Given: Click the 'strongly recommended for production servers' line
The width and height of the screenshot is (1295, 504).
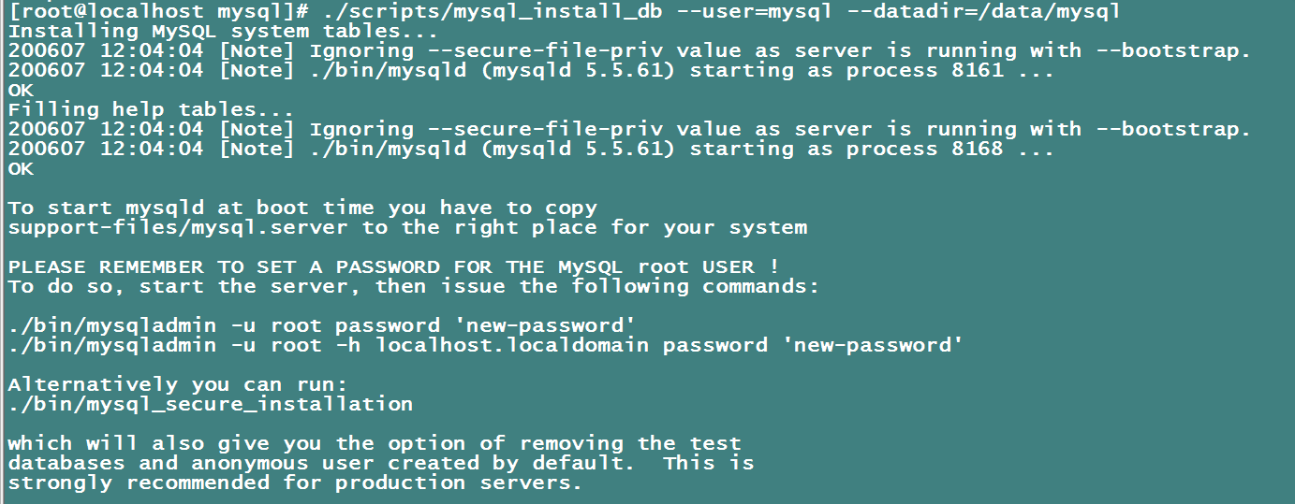Looking at the screenshot, I should 295,483.
